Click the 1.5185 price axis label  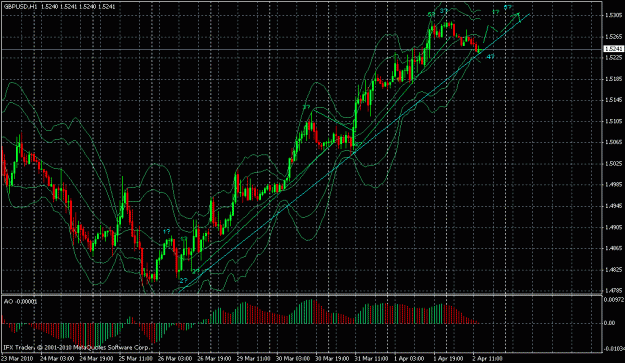click(x=613, y=79)
